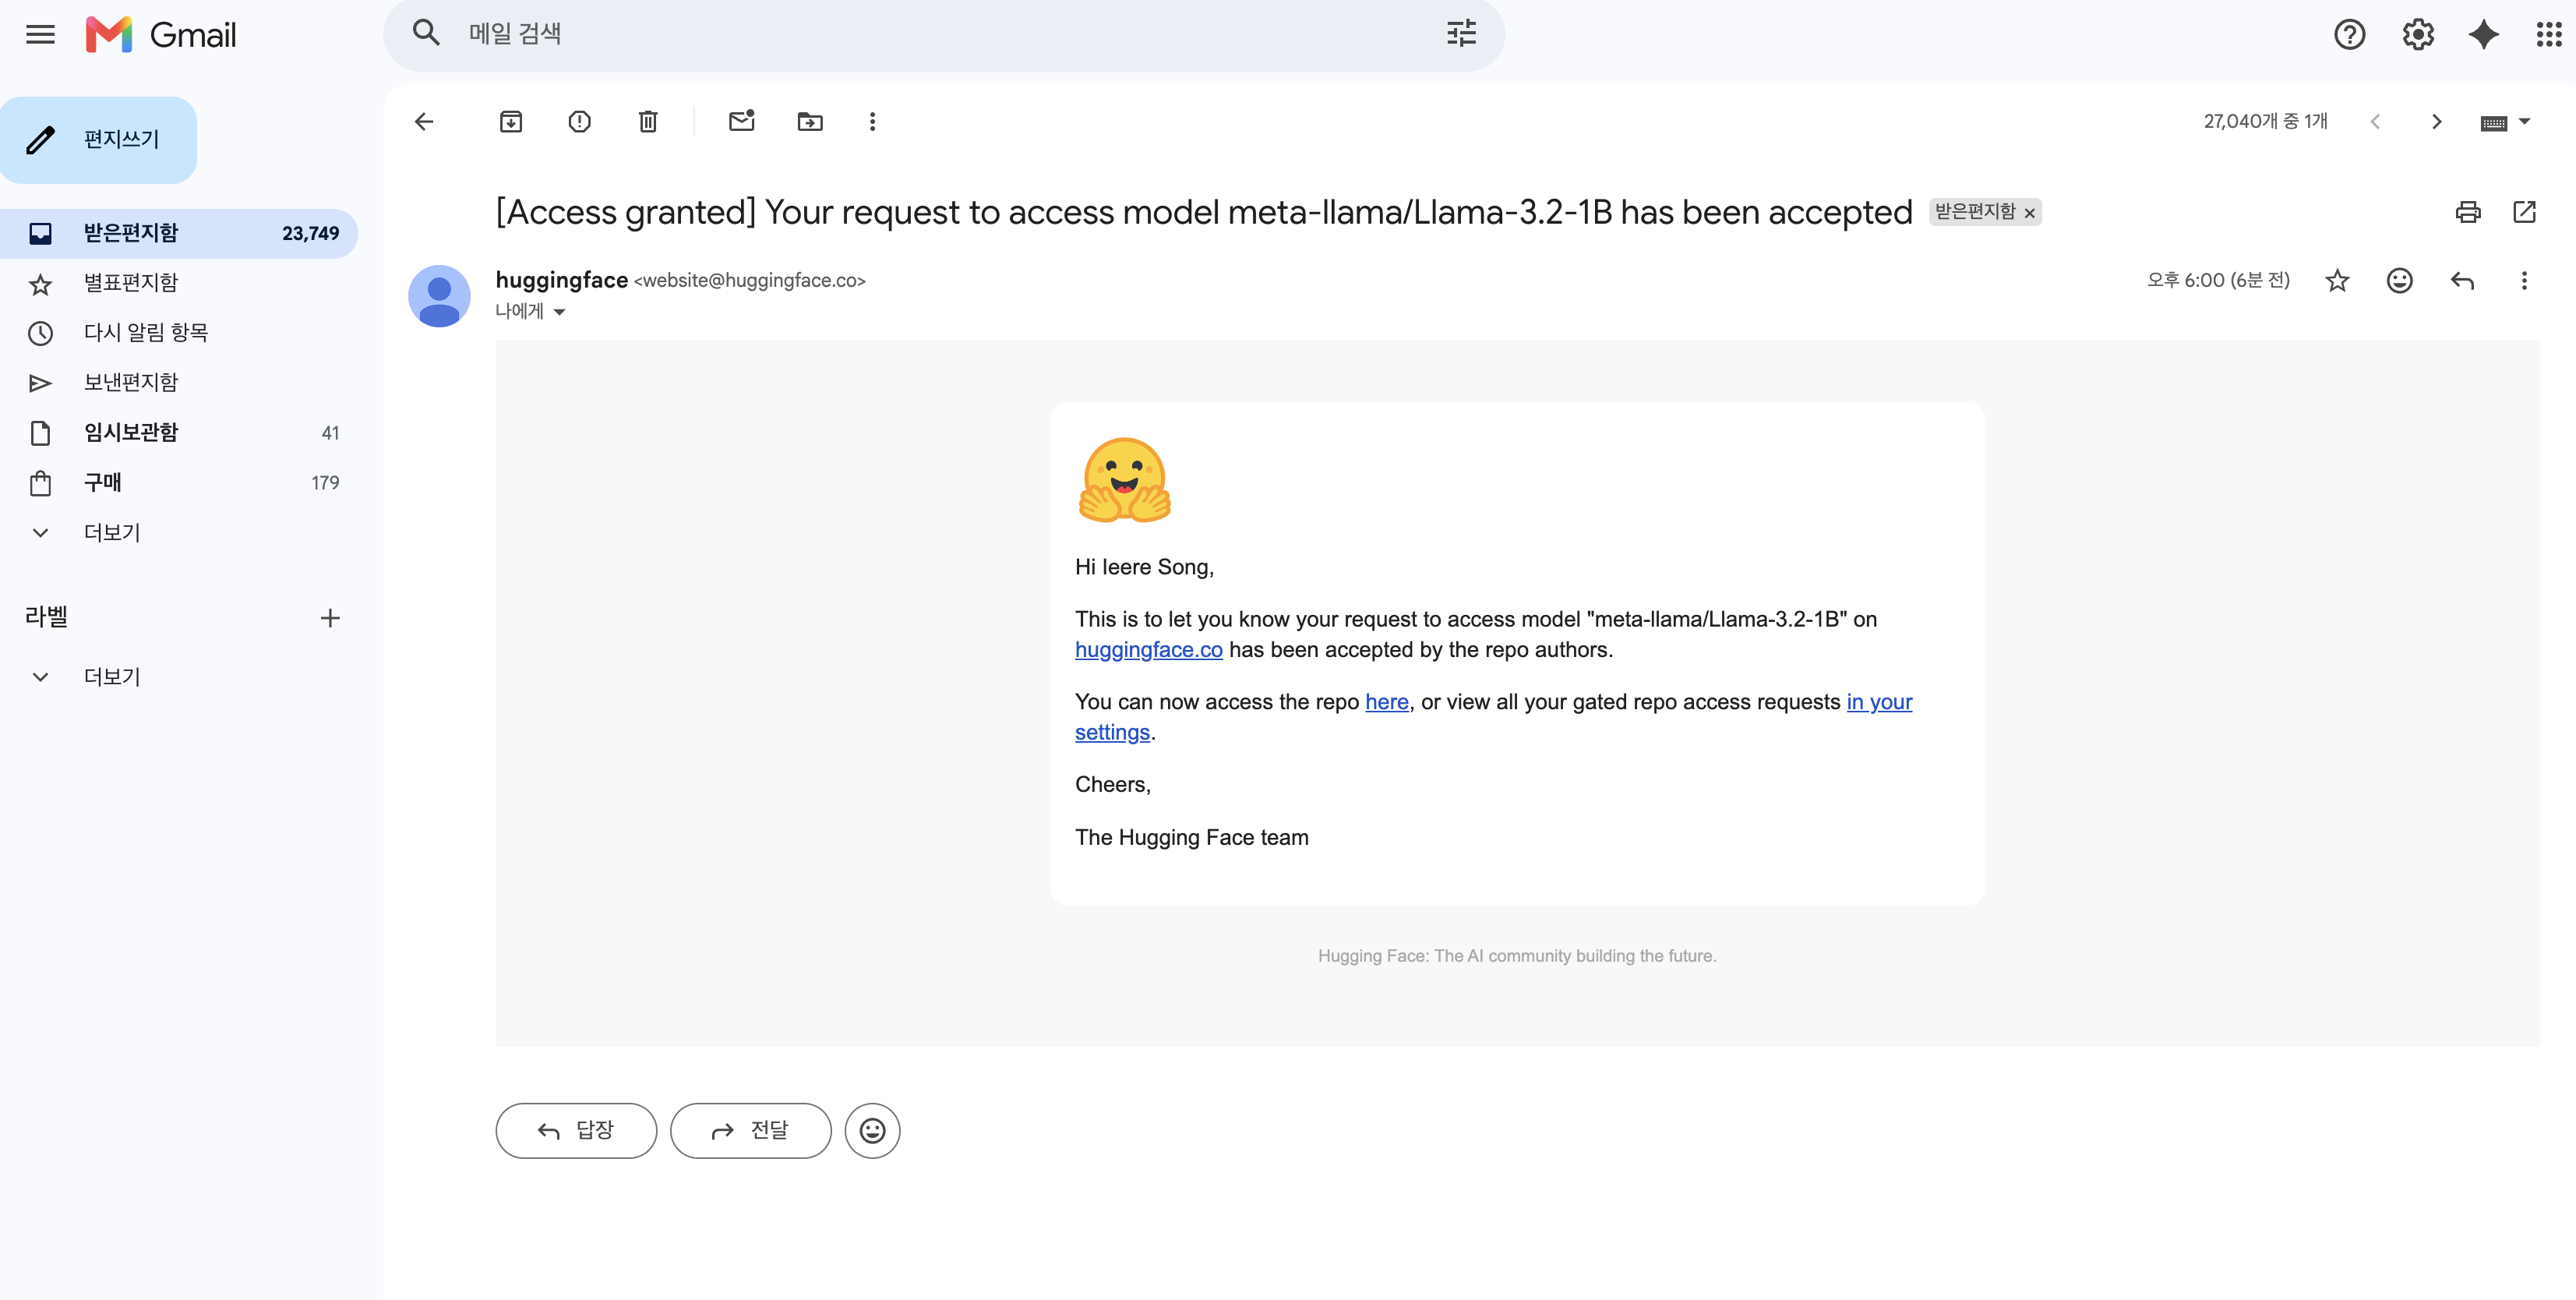Click the email subject line

click(1203, 212)
